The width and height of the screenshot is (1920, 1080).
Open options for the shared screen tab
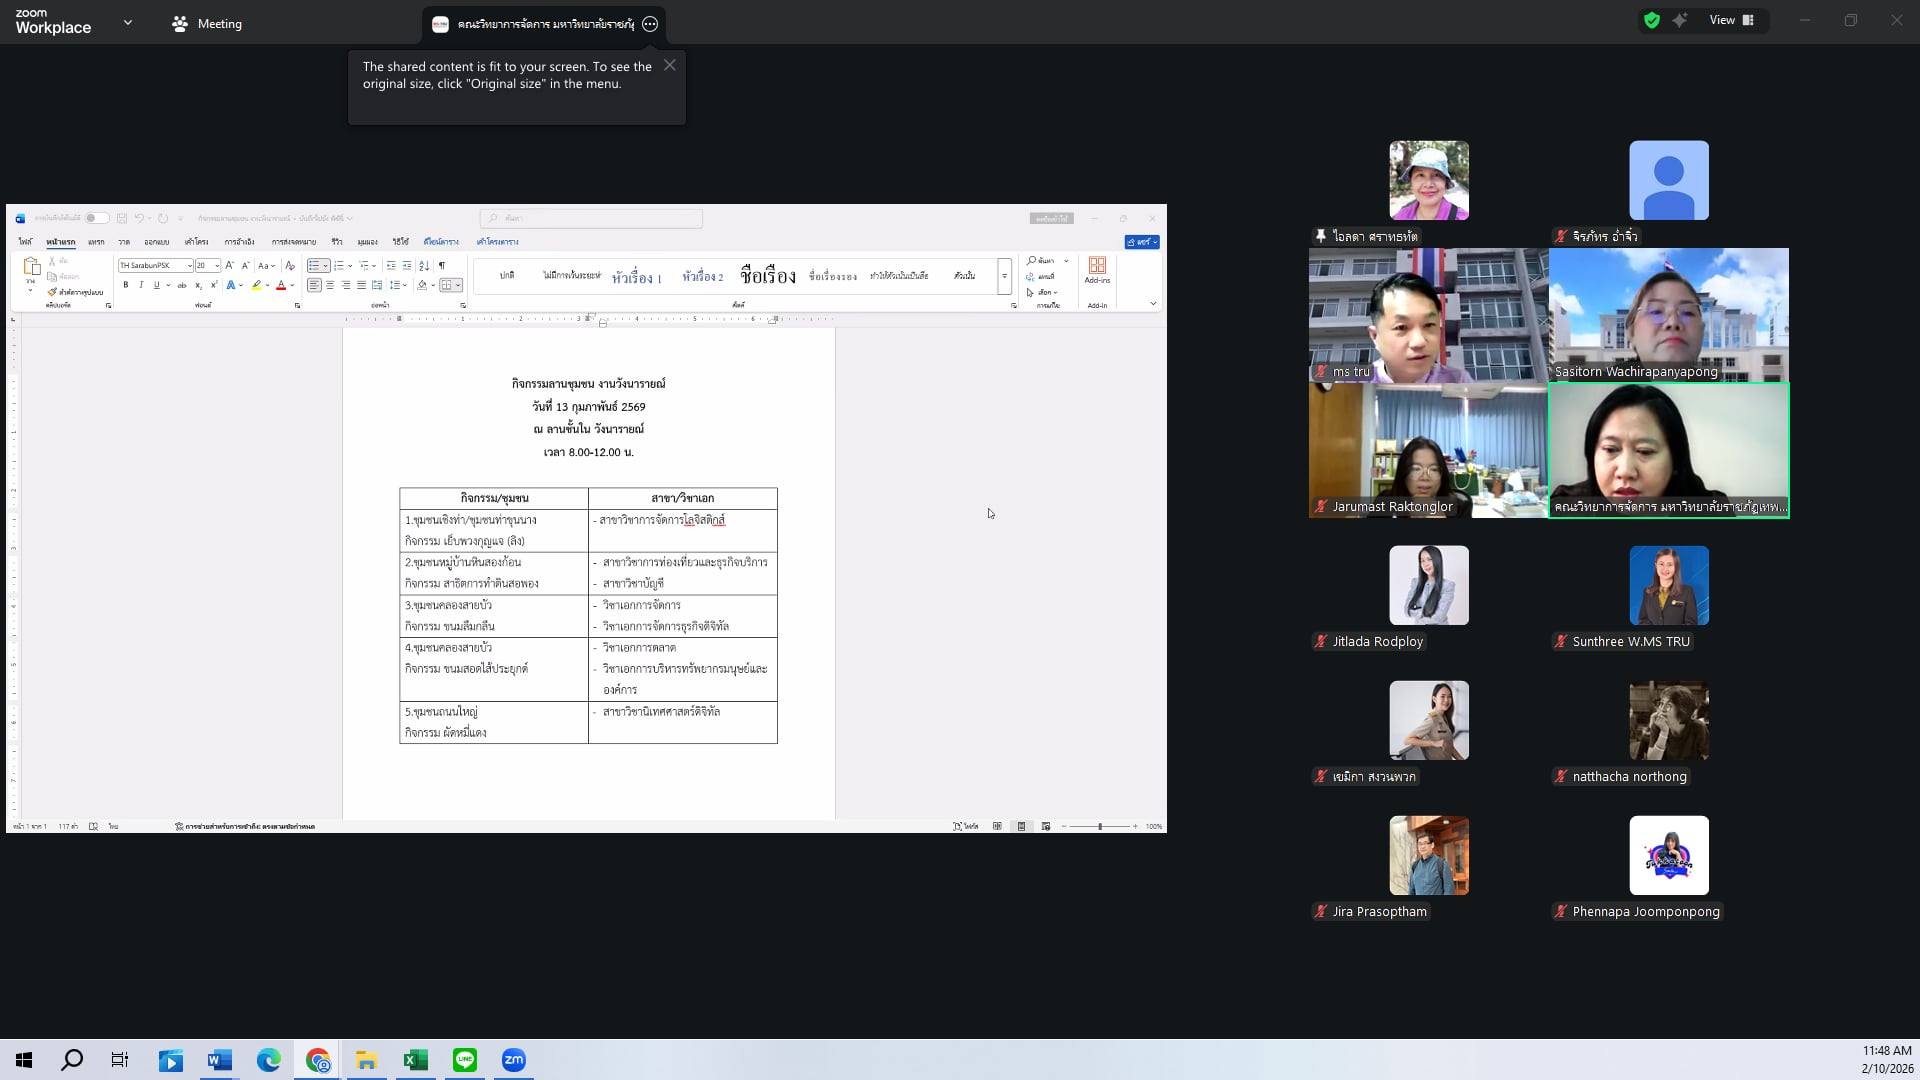[650, 24]
